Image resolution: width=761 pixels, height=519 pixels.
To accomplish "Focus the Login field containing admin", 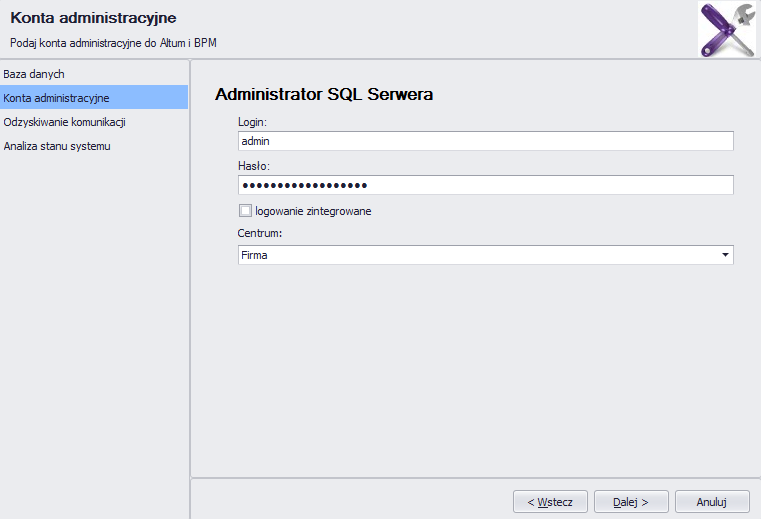I will pos(485,141).
